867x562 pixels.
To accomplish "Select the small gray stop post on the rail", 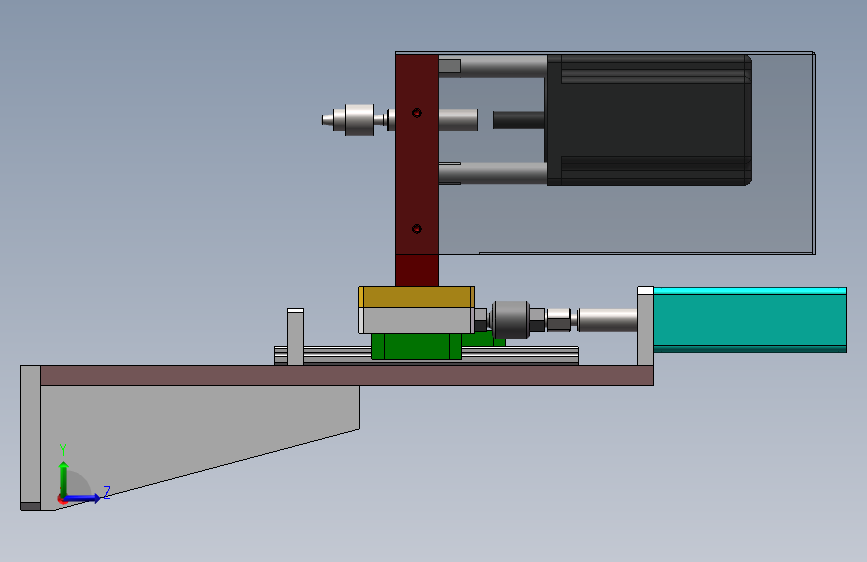I will [295, 337].
